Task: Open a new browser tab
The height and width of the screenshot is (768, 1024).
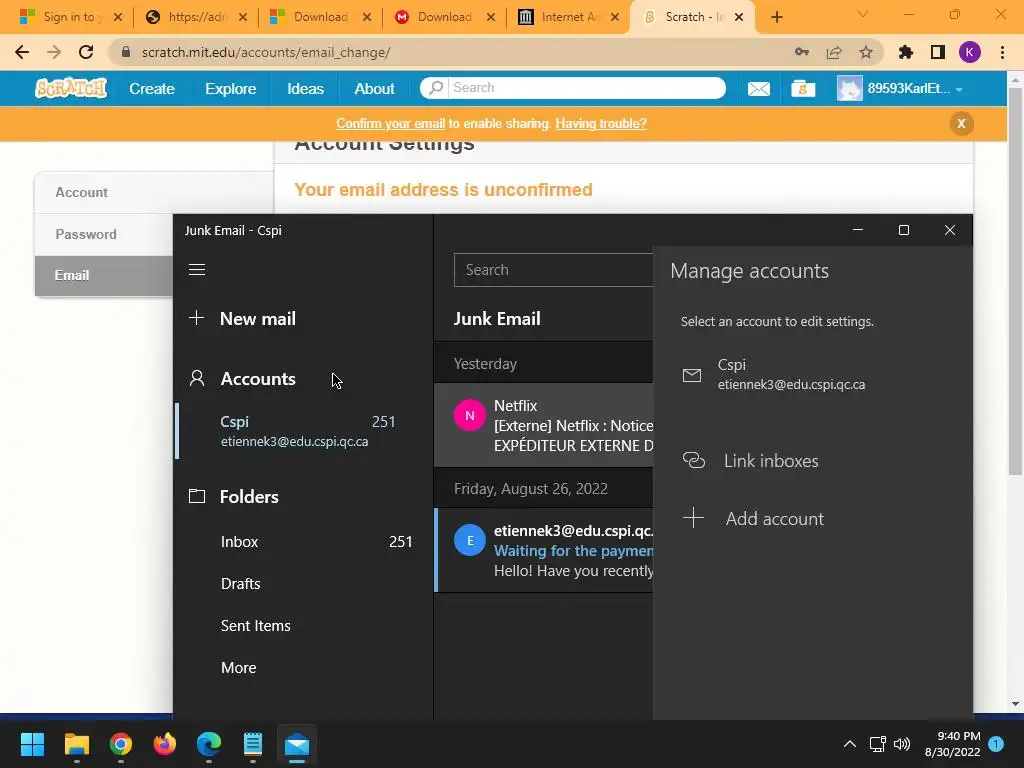Action: click(x=776, y=17)
